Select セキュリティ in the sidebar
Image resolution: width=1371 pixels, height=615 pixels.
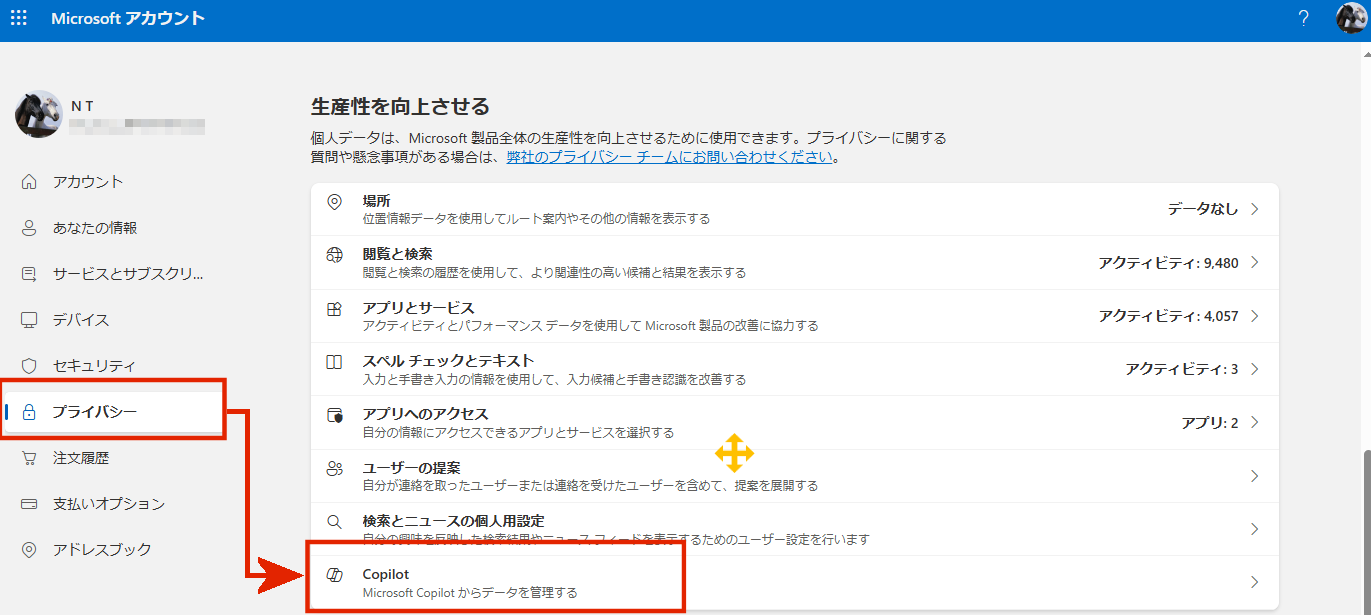[x=94, y=366]
